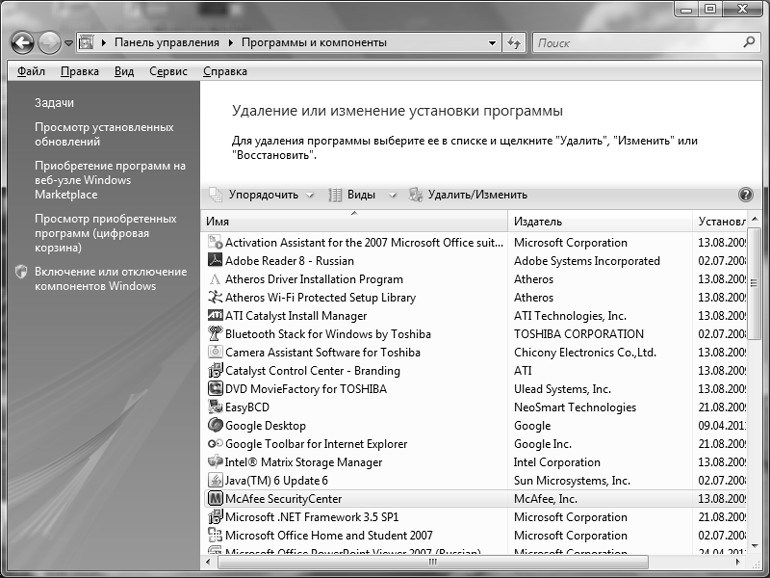Image resolution: width=770 pixels, height=578 pixels.
Task: Click vertical scrollbar up arrow
Action: 755,219
